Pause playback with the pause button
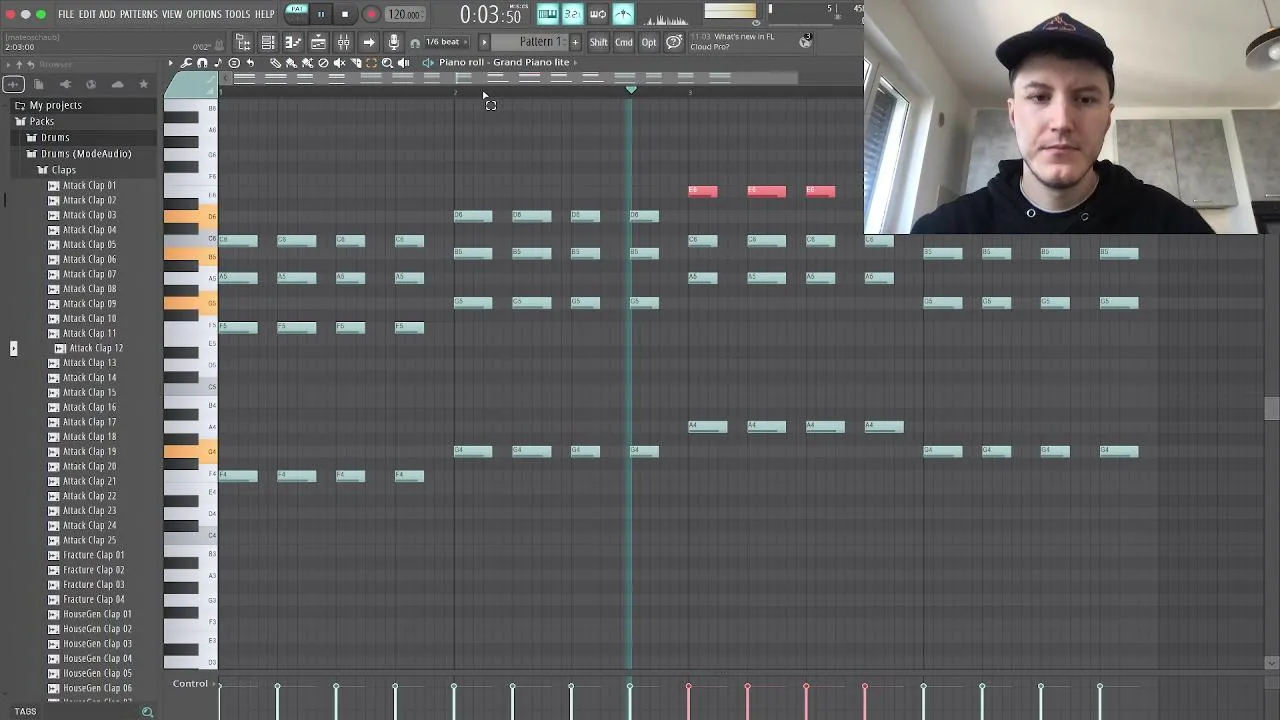The image size is (1280, 720). pyautogui.click(x=321, y=14)
